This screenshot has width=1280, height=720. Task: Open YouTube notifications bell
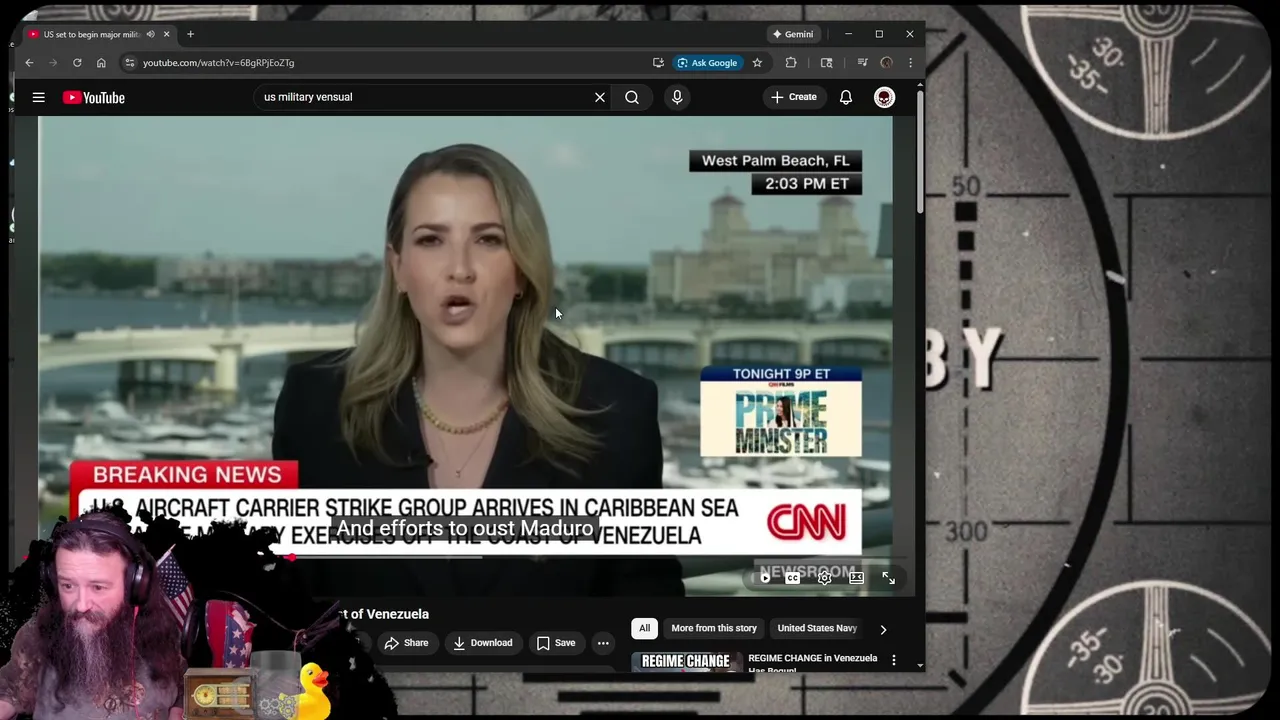[x=846, y=97]
